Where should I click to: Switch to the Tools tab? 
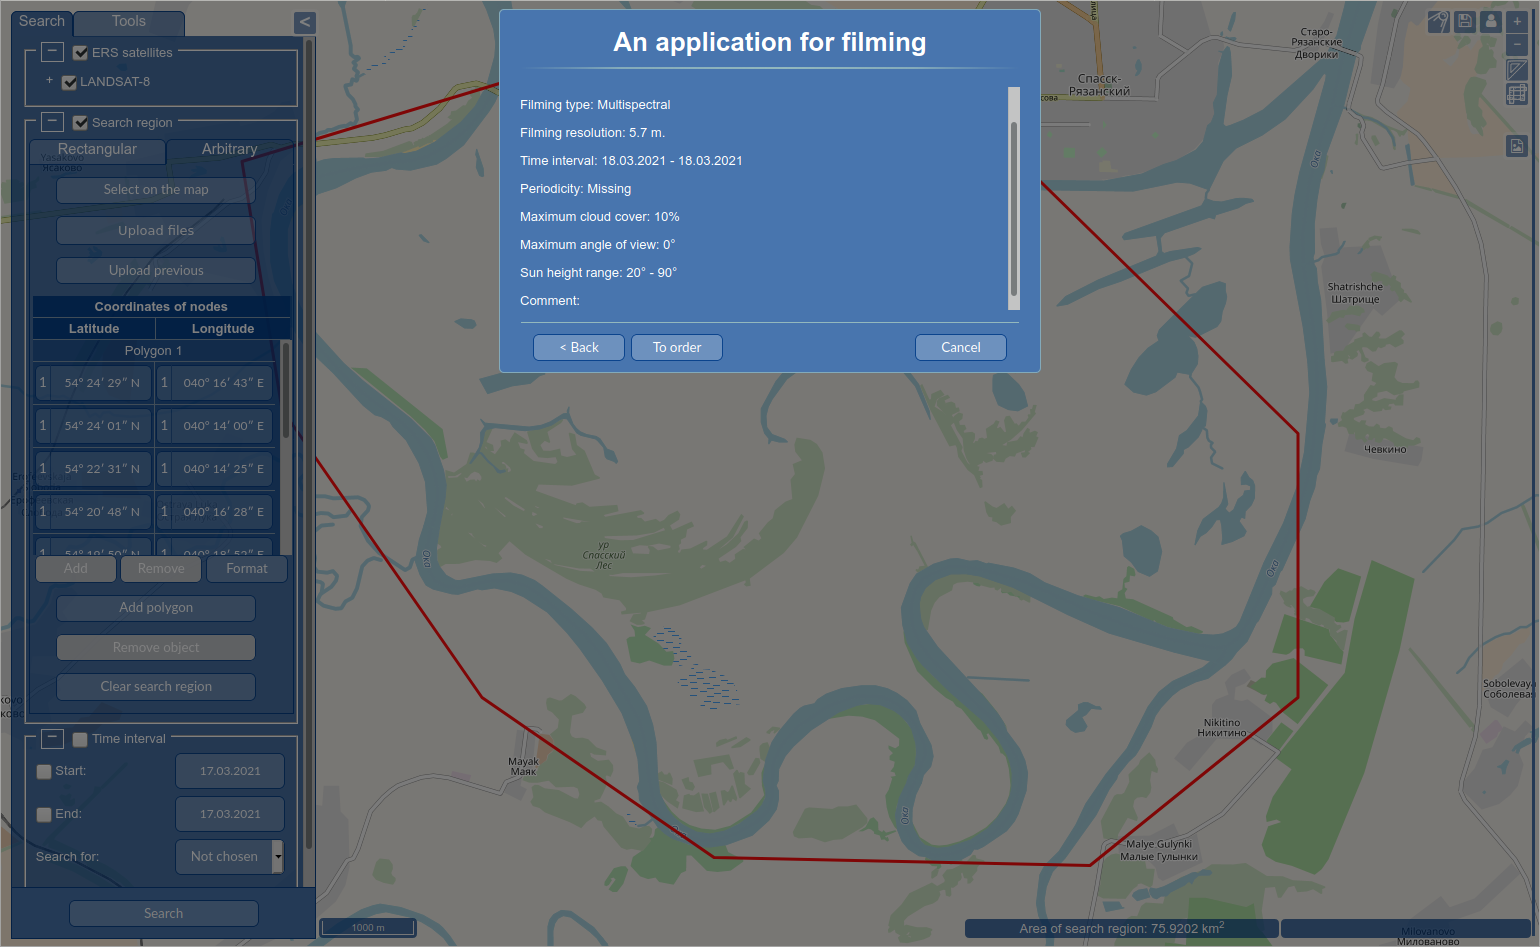tap(129, 22)
